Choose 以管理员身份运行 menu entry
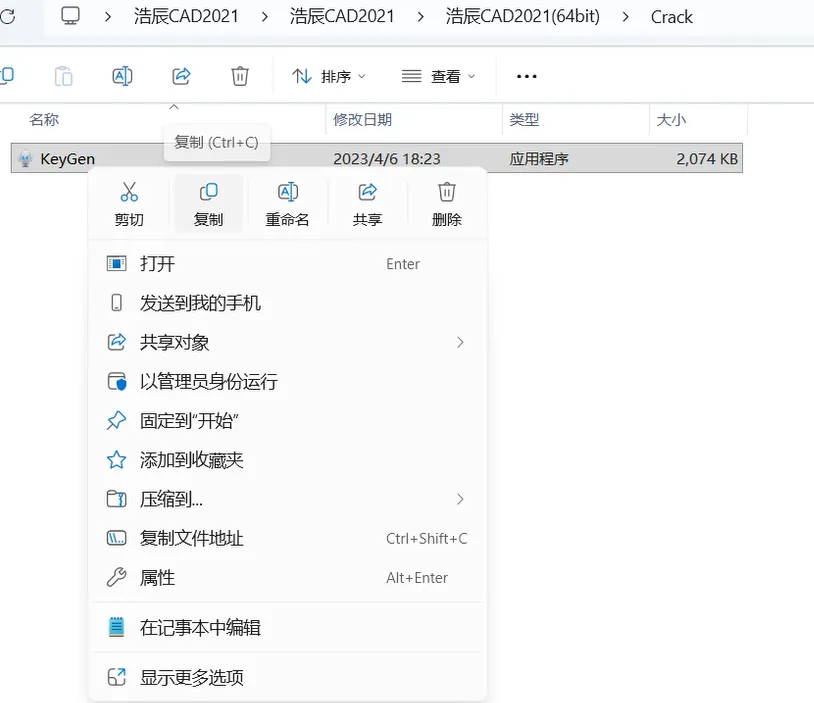 pyautogui.click(x=288, y=382)
